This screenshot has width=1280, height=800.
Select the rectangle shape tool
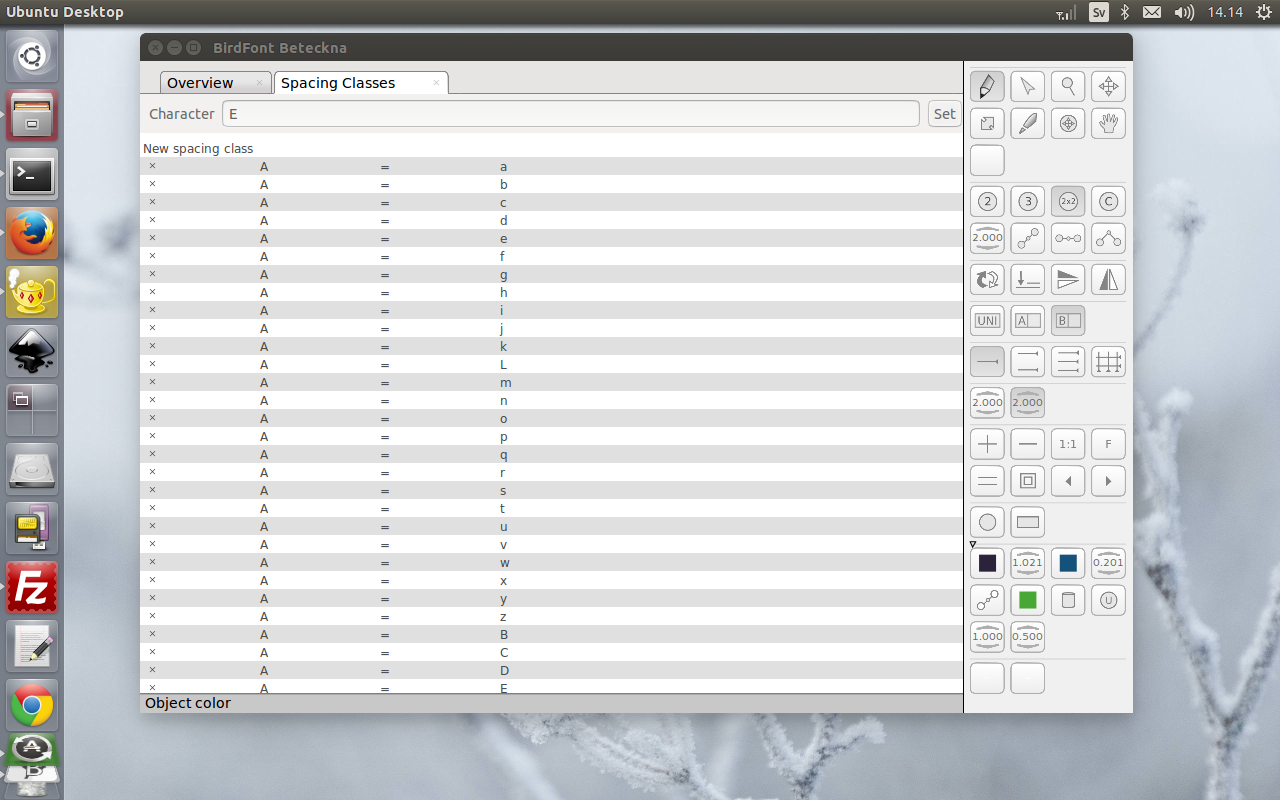click(1027, 522)
